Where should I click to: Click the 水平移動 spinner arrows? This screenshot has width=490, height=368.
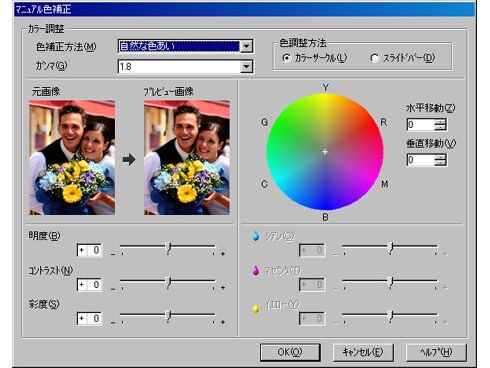coord(440,125)
